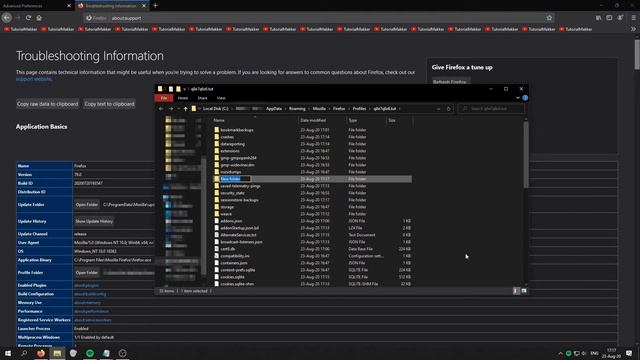This screenshot has width=640, height=360.
Task: Open the about:serviceworkers link
Action: click(x=93, y=320)
